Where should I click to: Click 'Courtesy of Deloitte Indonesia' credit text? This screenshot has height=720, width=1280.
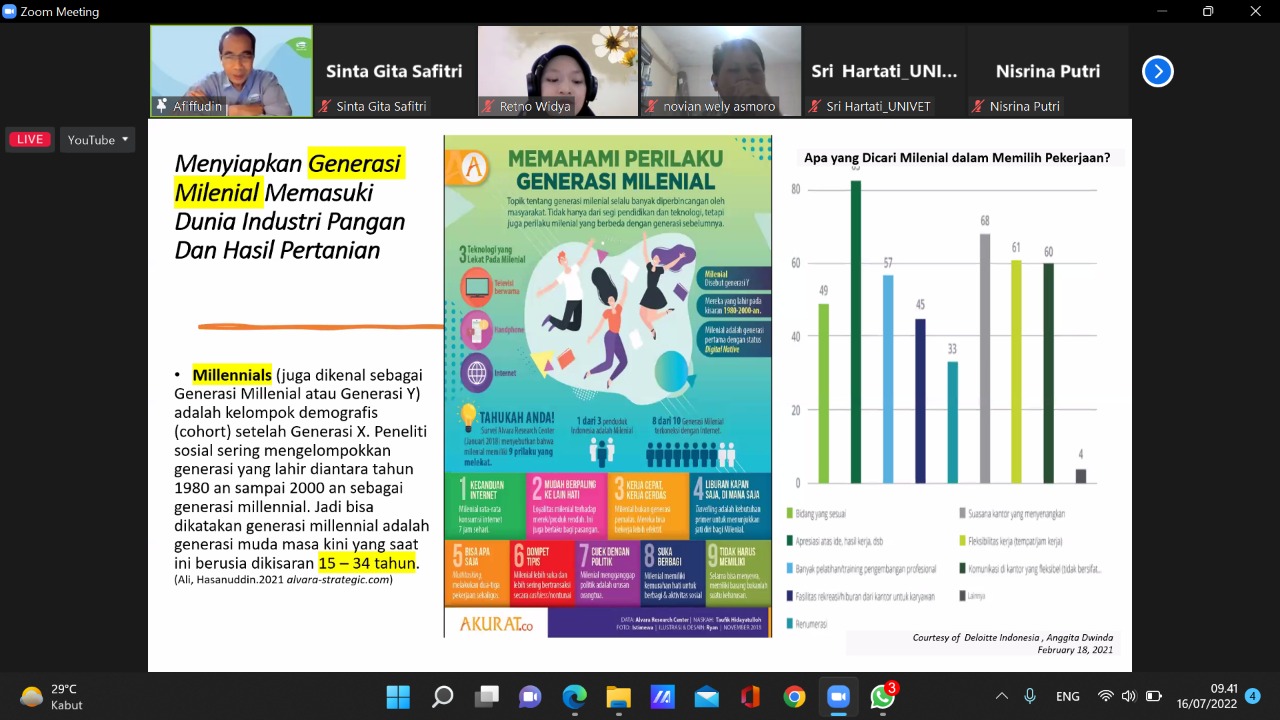point(1012,643)
